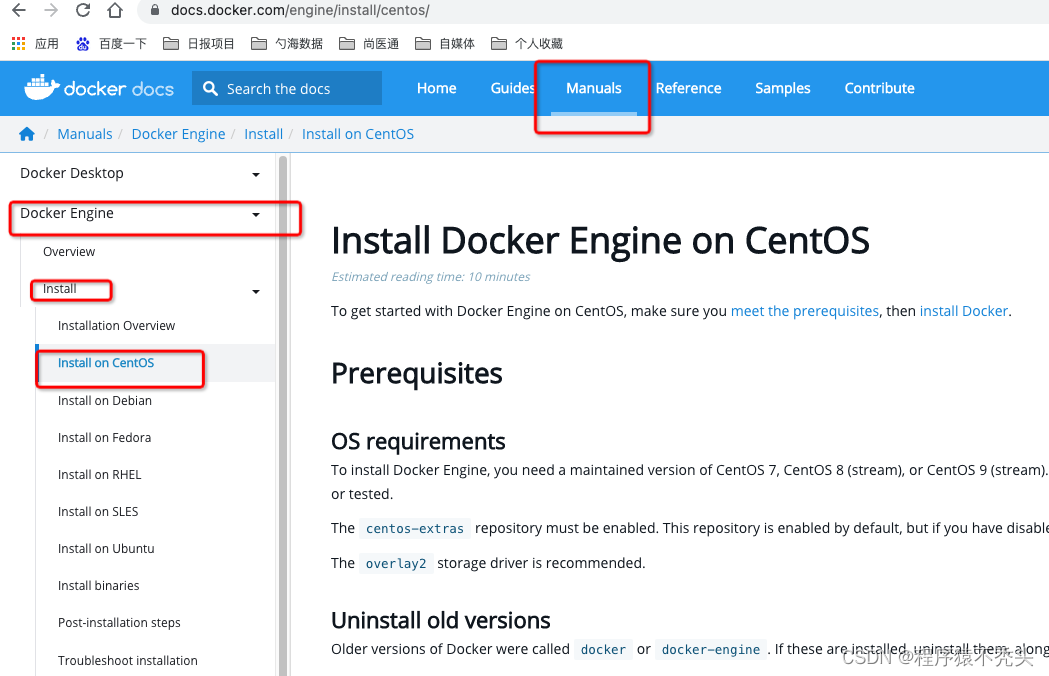Click the magnifier icon in docs search
The width and height of the screenshot is (1049, 676).
tap(210, 88)
